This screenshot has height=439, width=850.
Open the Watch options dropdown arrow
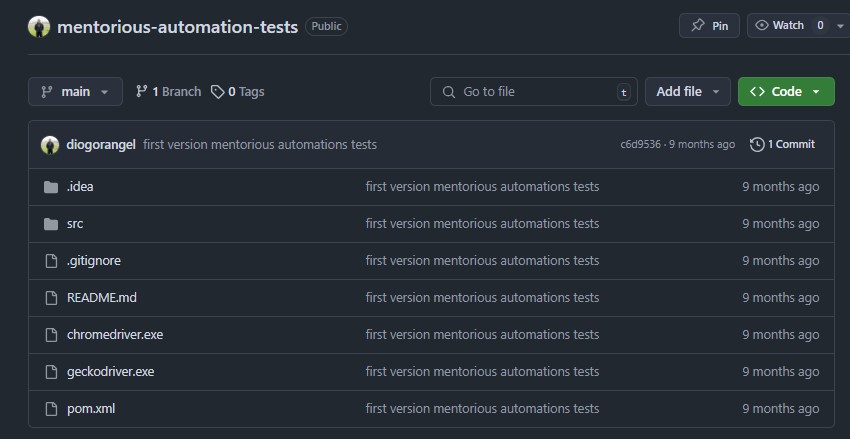(840, 26)
